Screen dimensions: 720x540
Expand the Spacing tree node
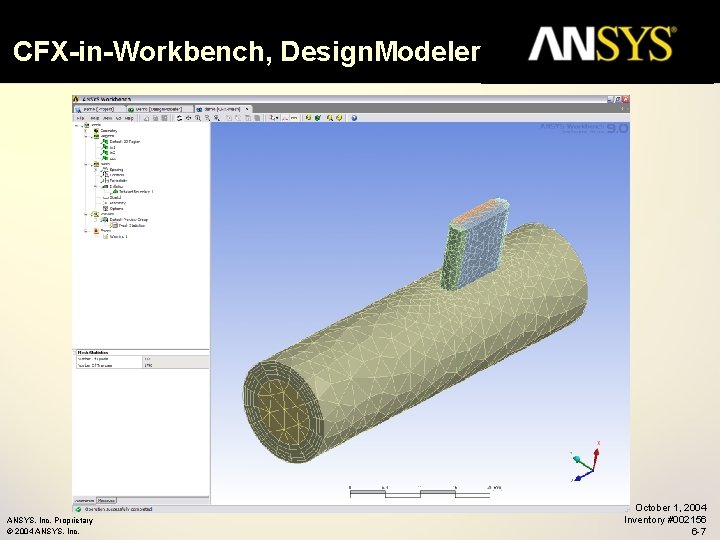tap(96, 170)
